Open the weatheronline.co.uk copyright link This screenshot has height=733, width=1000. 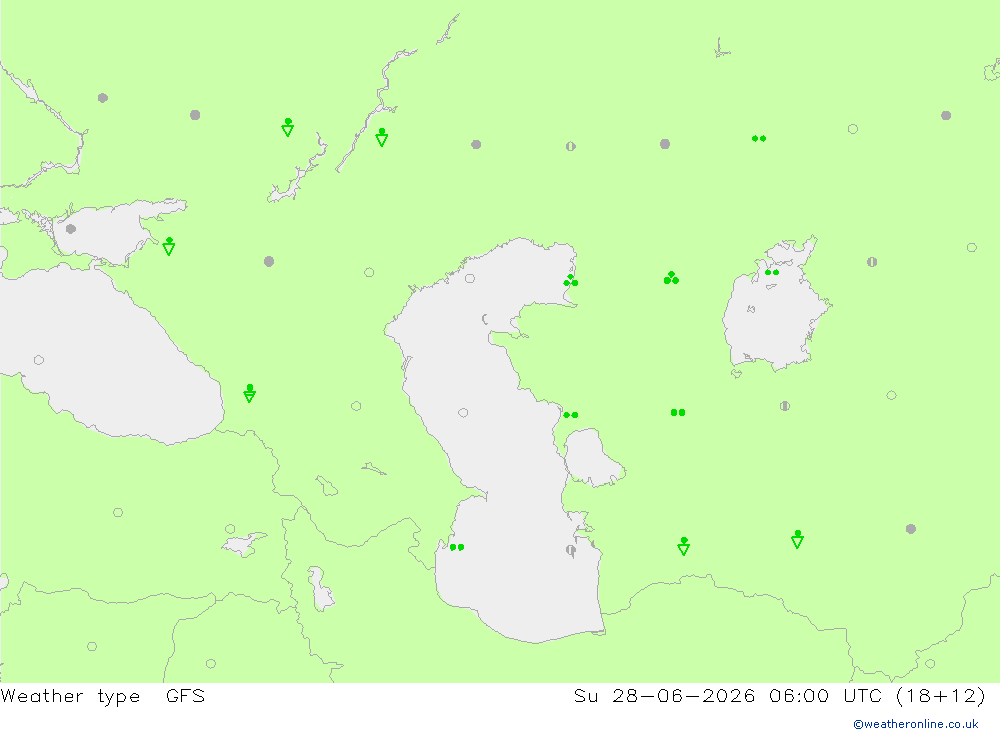coord(915,724)
